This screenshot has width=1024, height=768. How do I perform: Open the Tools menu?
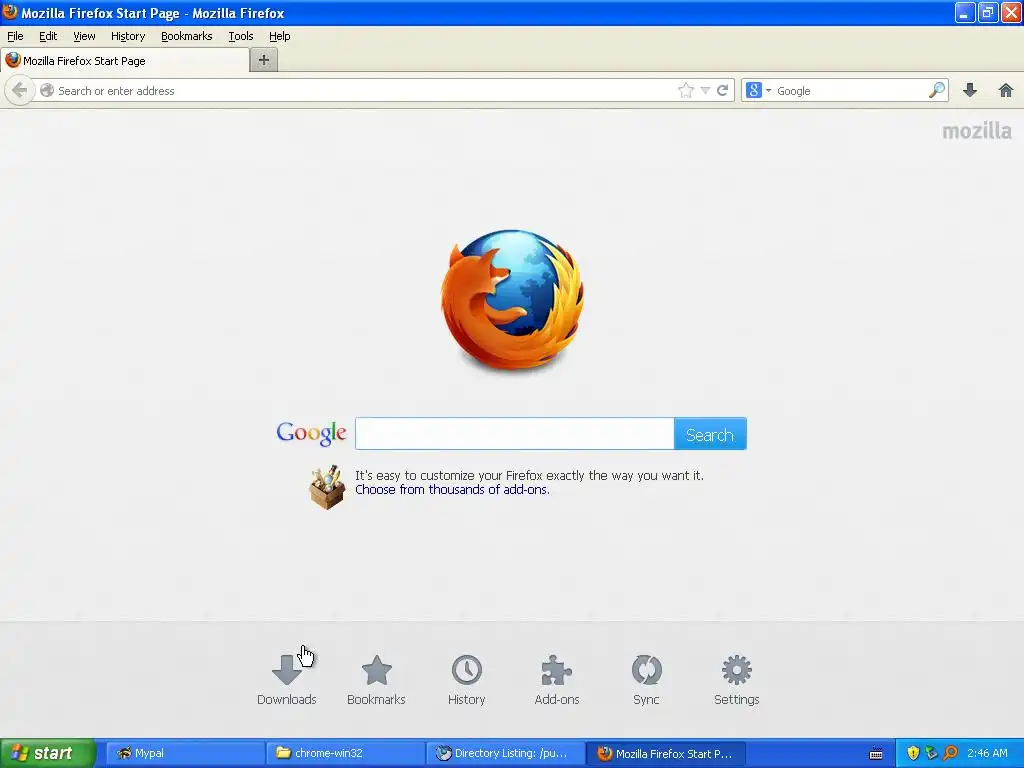tap(240, 36)
